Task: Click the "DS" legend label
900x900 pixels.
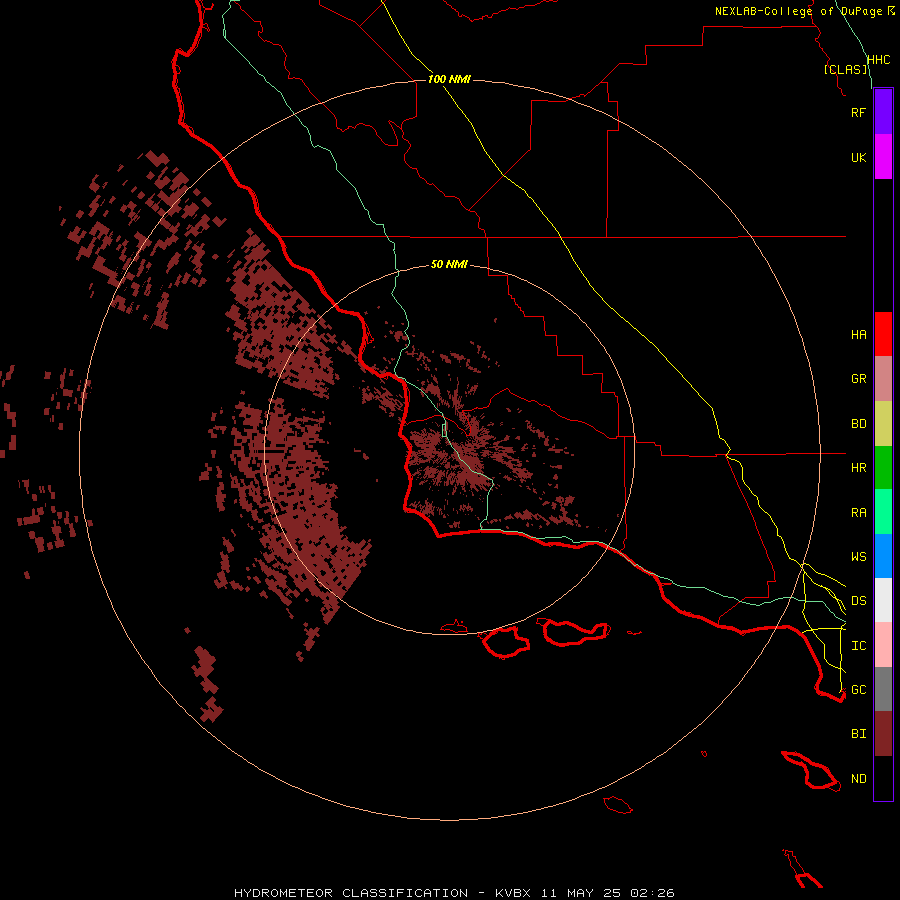Action: pyautogui.click(x=858, y=601)
